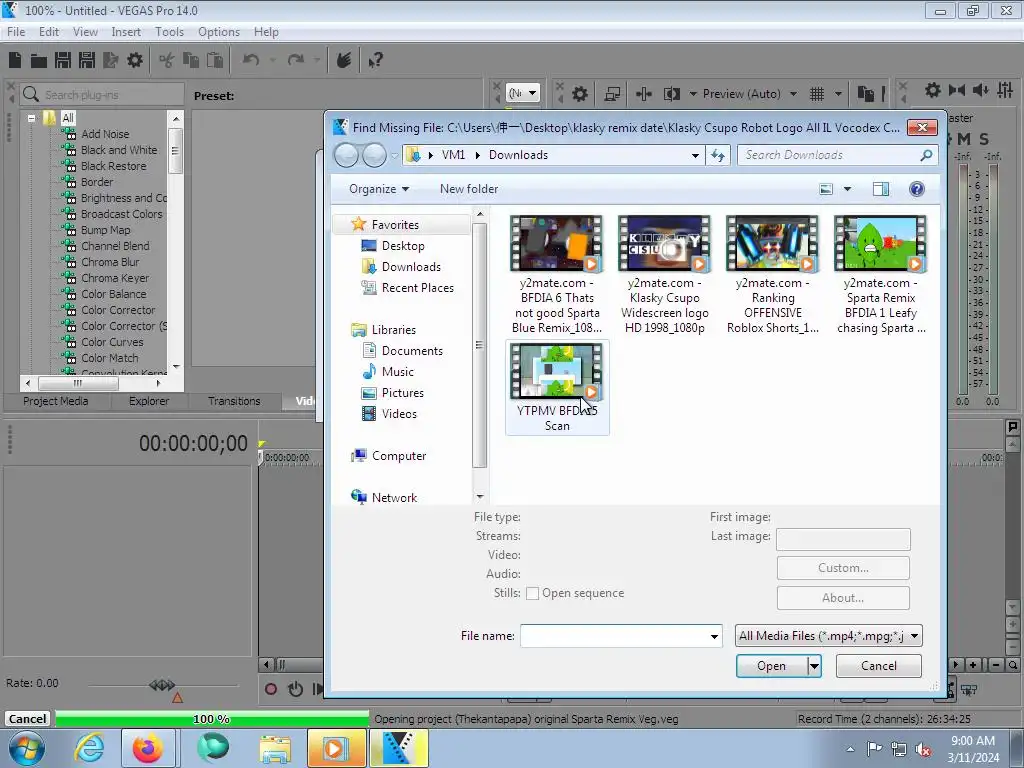This screenshot has height=768, width=1024.
Task: Click the volume icon in system tray
Action: point(923,750)
